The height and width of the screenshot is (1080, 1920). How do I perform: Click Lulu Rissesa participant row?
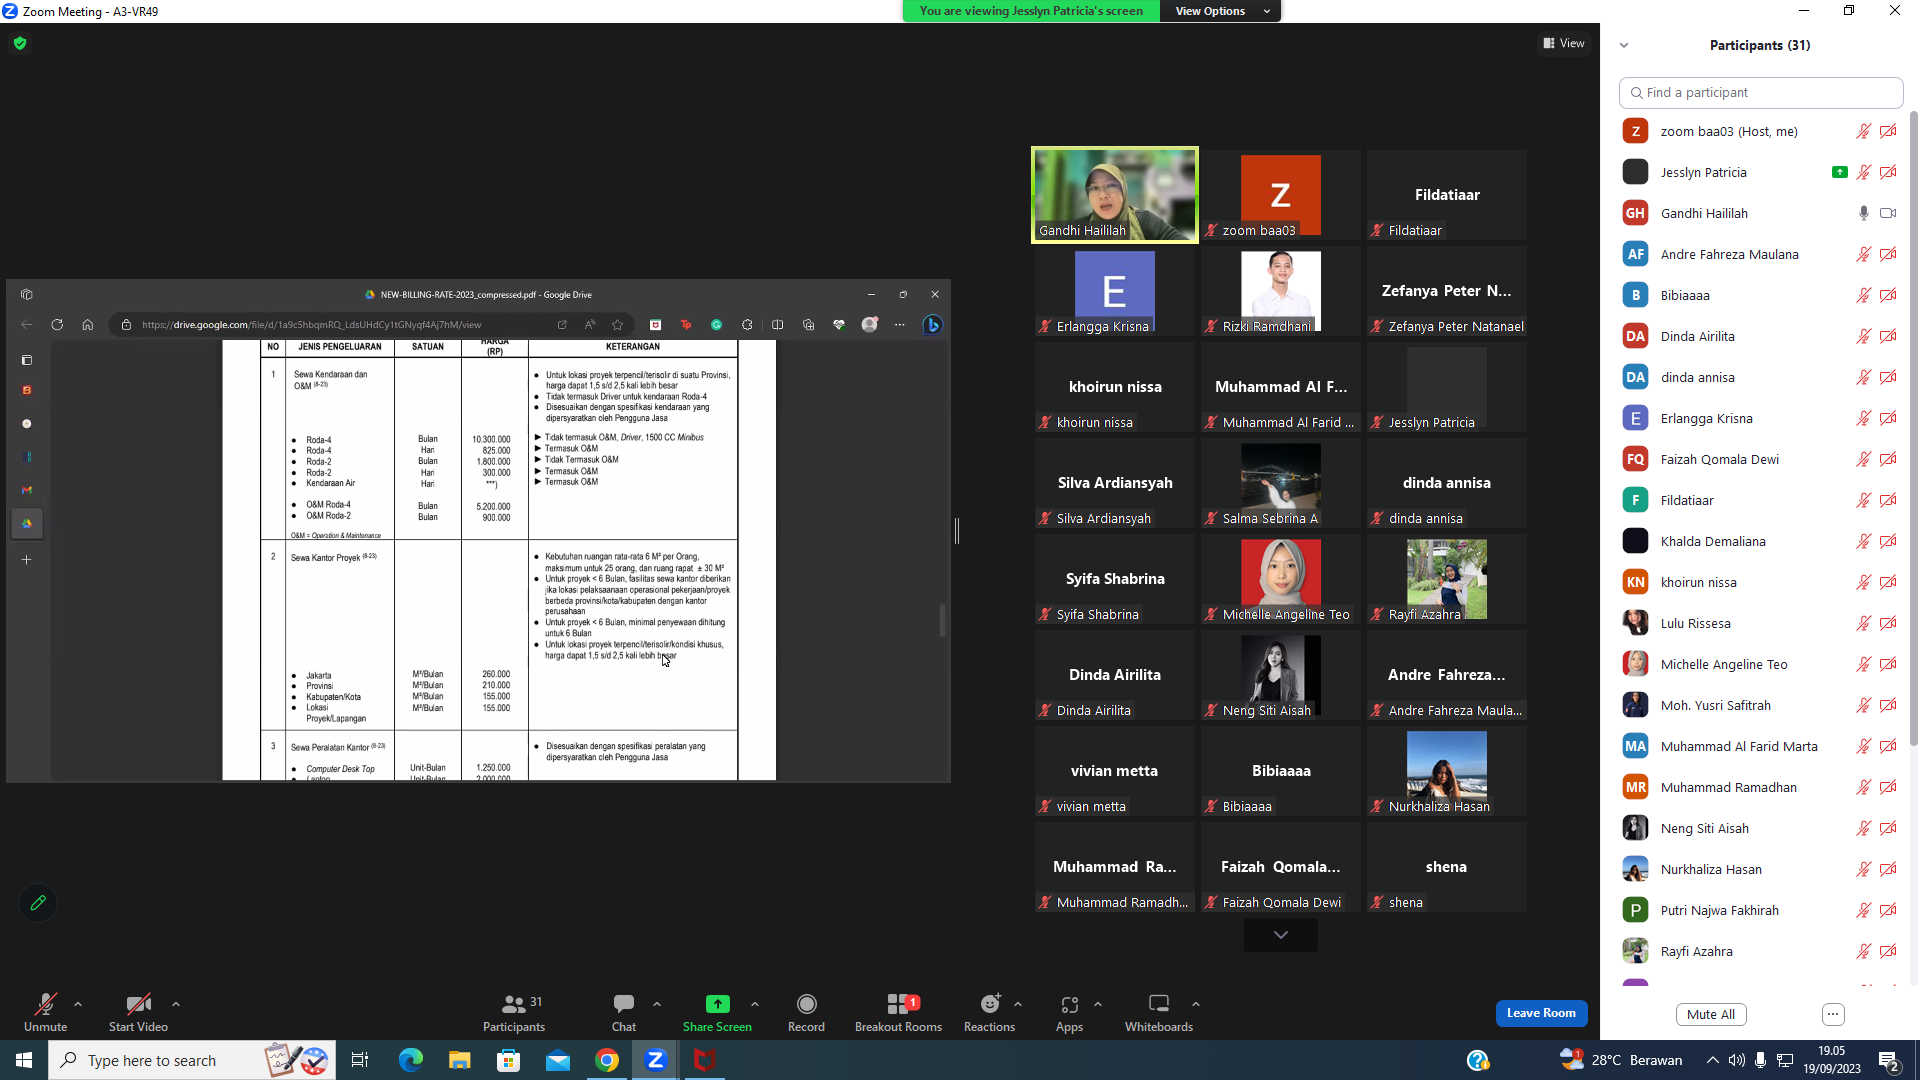[x=1760, y=623]
